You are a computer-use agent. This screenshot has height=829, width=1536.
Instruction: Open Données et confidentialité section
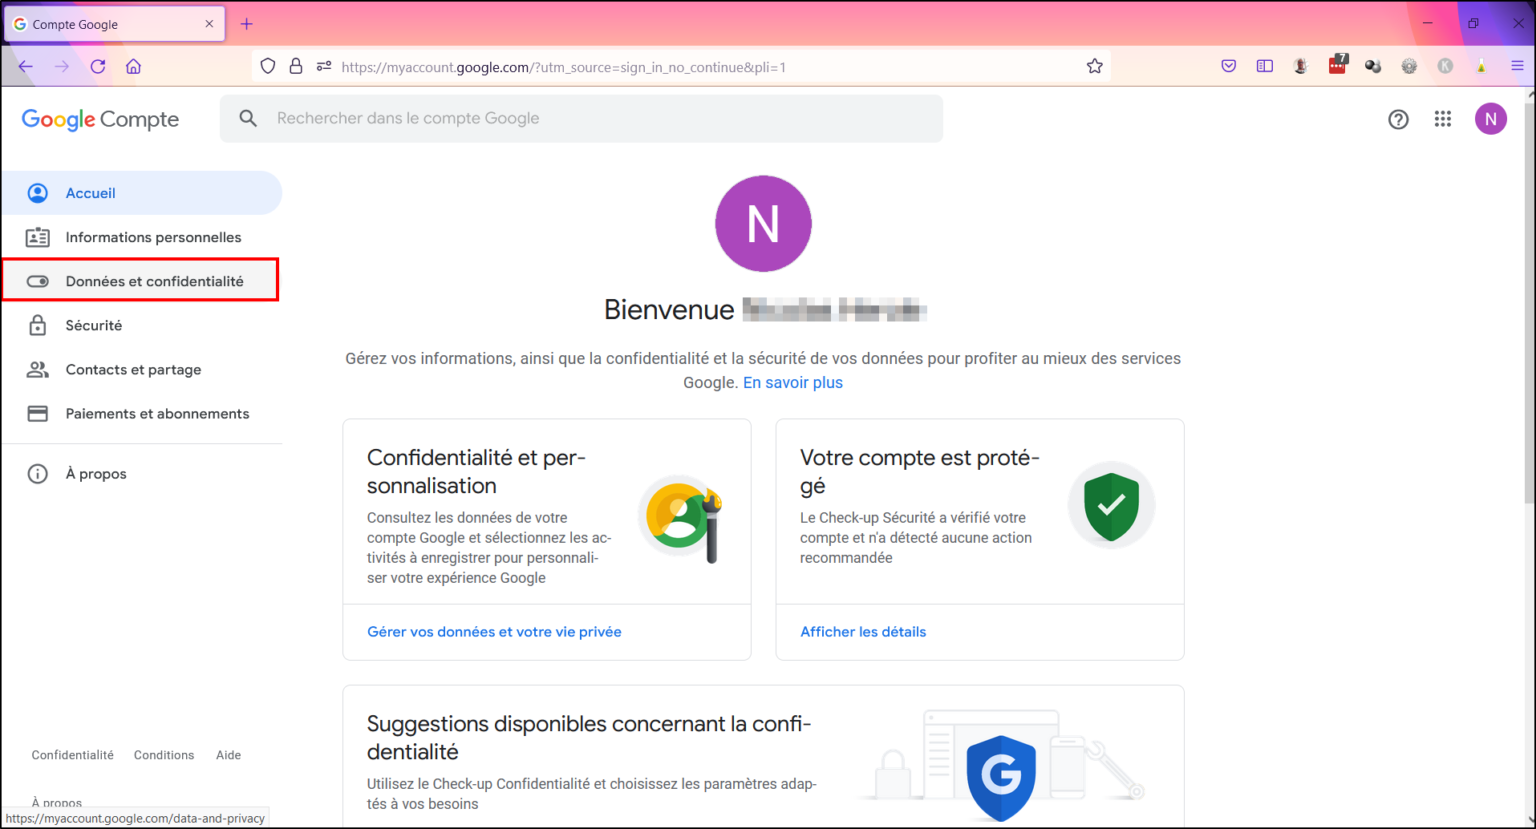click(x=141, y=281)
